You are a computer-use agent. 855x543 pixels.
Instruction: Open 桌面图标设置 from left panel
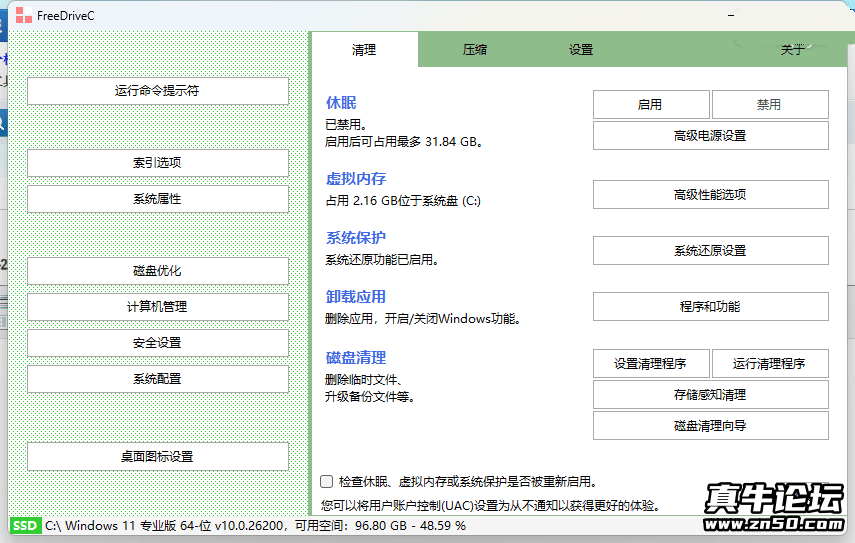[157, 457]
